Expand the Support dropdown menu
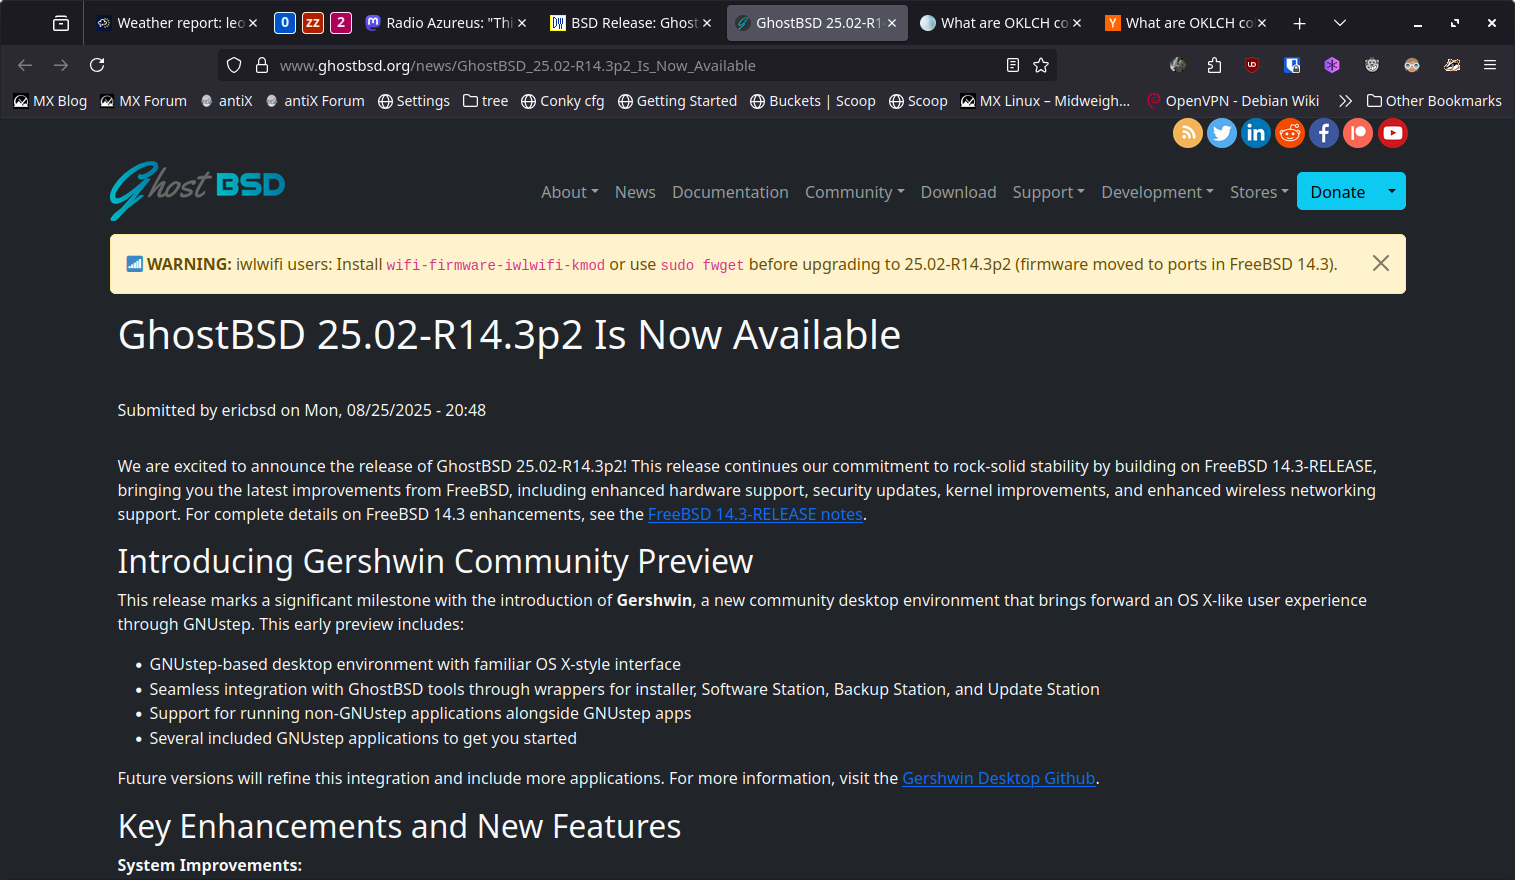 (1048, 192)
